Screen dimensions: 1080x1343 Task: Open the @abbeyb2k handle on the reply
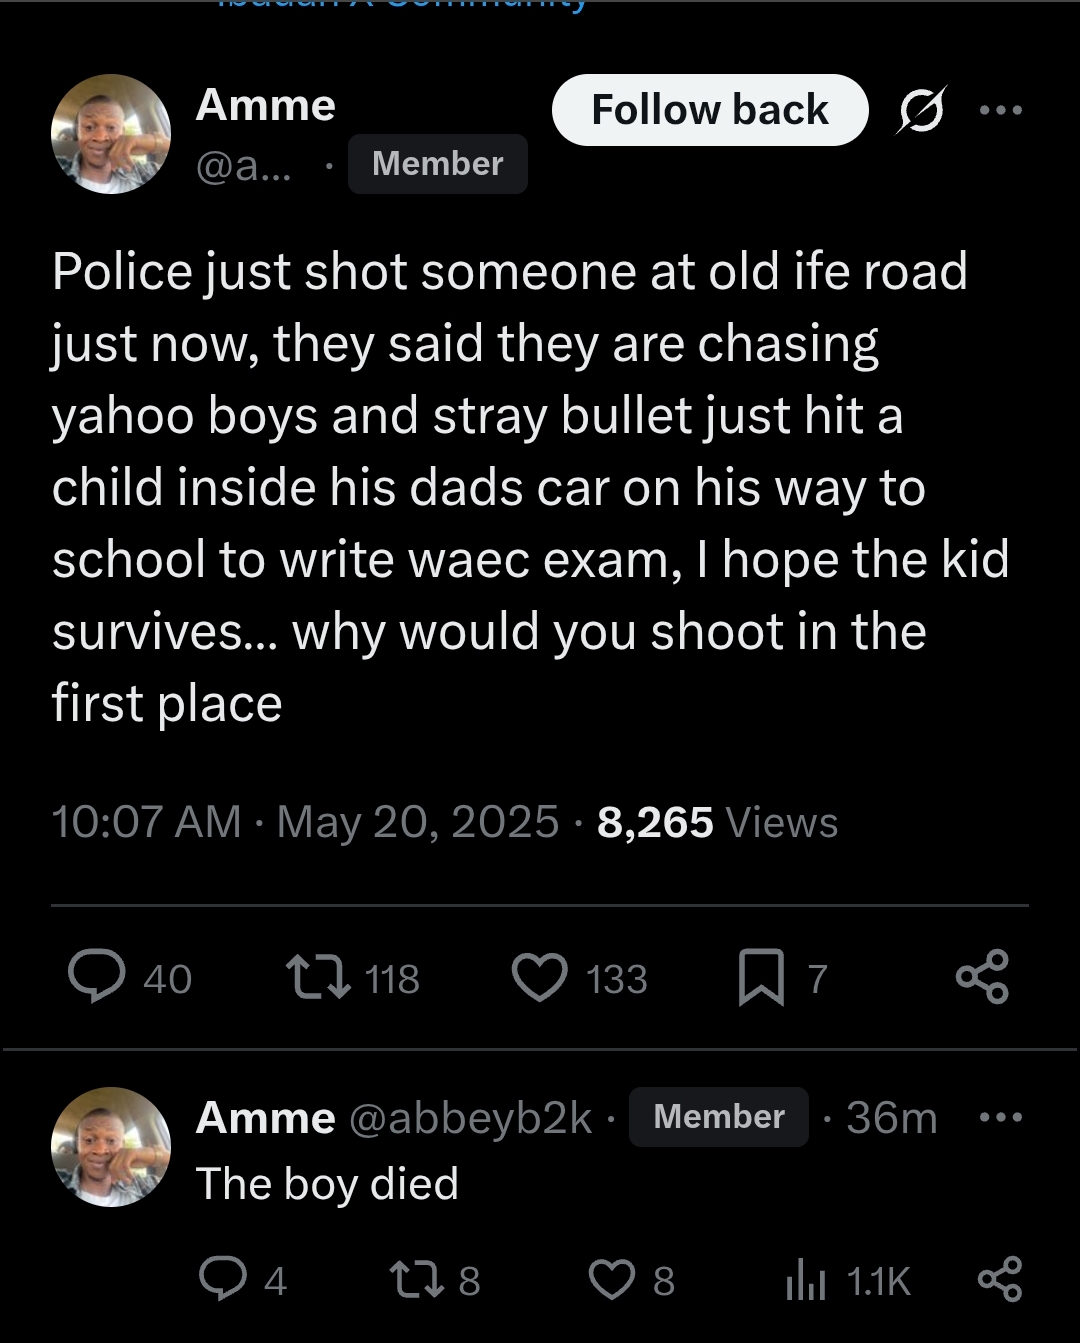[x=470, y=1118]
